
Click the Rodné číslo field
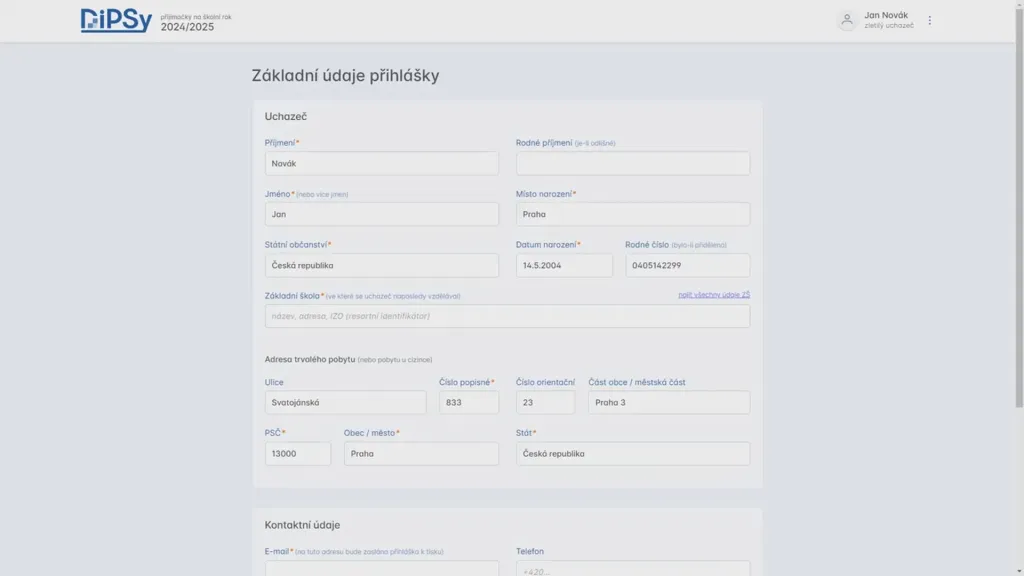point(688,265)
